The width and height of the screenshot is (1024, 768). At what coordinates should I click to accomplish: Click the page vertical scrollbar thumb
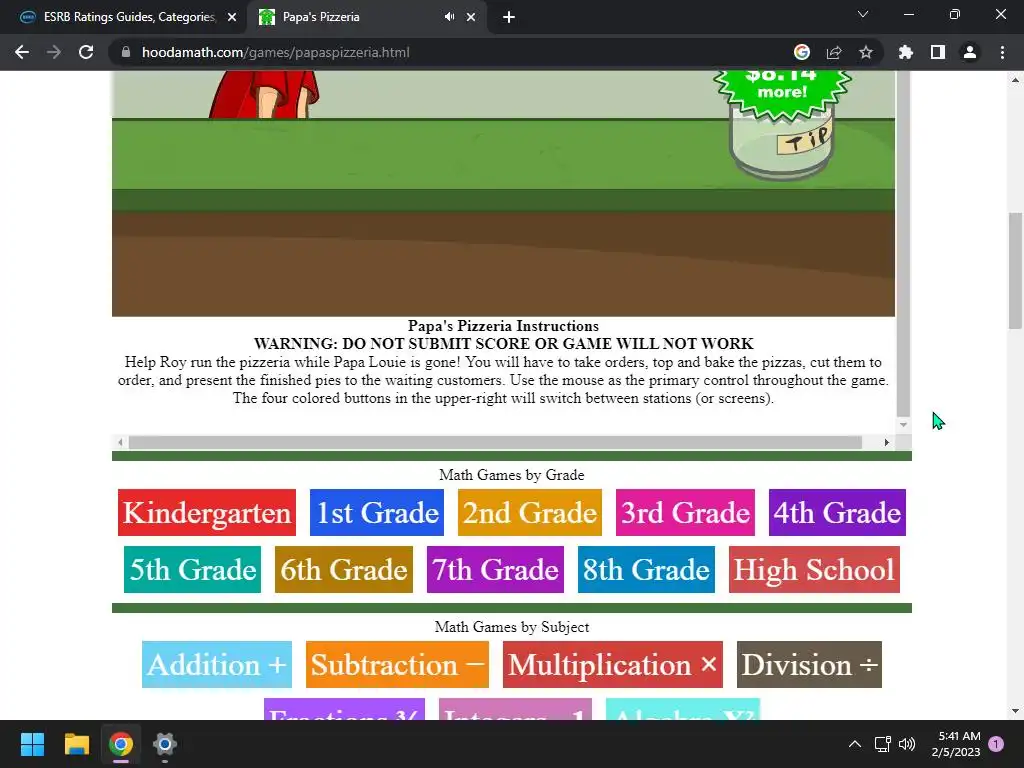1016,271
